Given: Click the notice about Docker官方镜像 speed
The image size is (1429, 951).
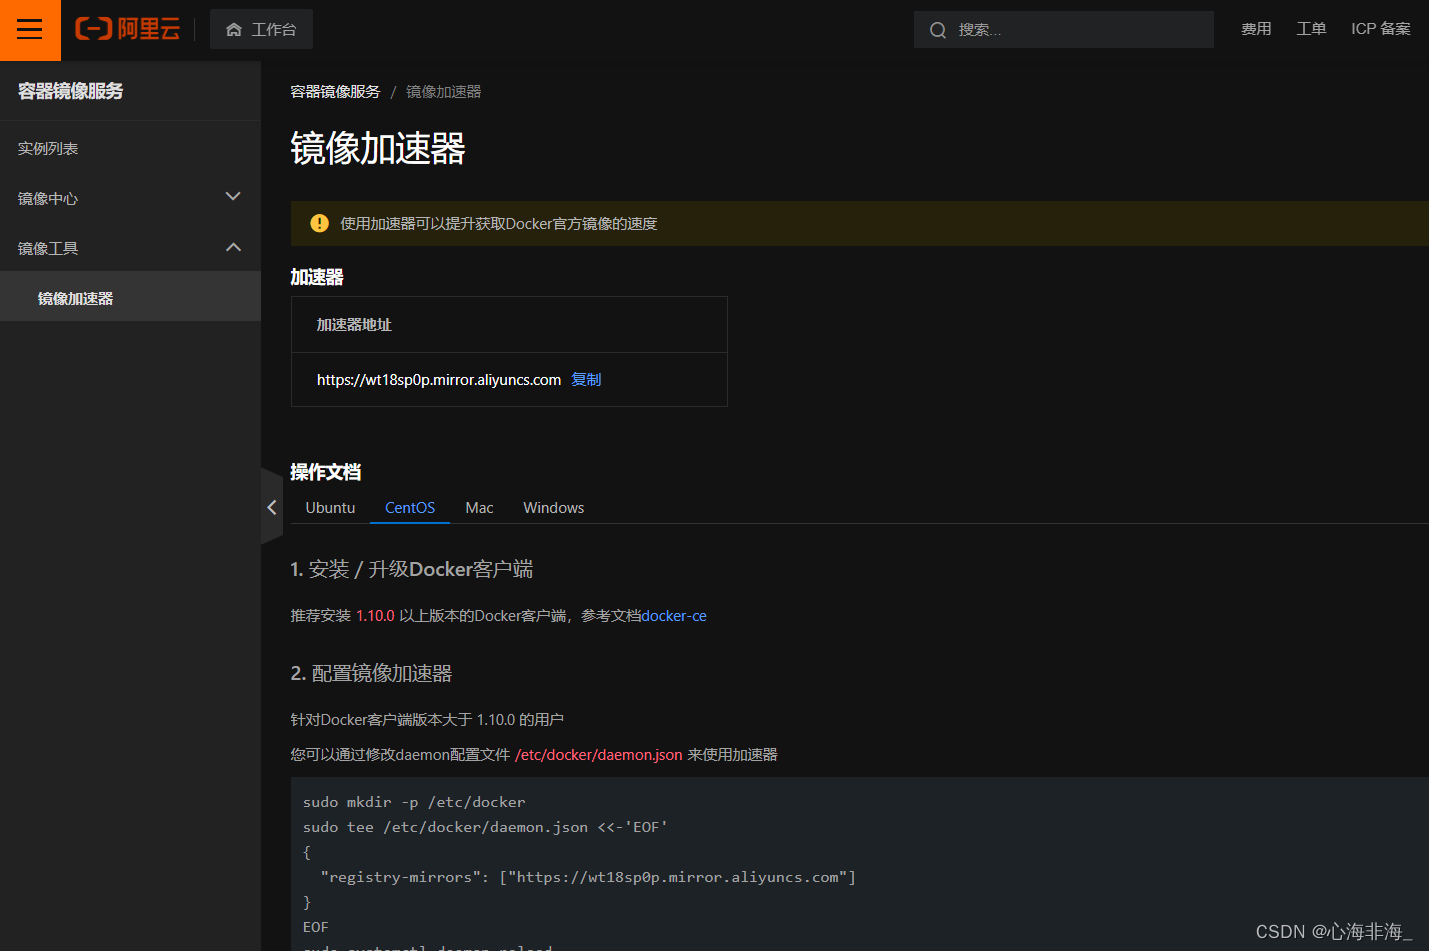Looking at the screenshot, I should click(x=498, y=224).
